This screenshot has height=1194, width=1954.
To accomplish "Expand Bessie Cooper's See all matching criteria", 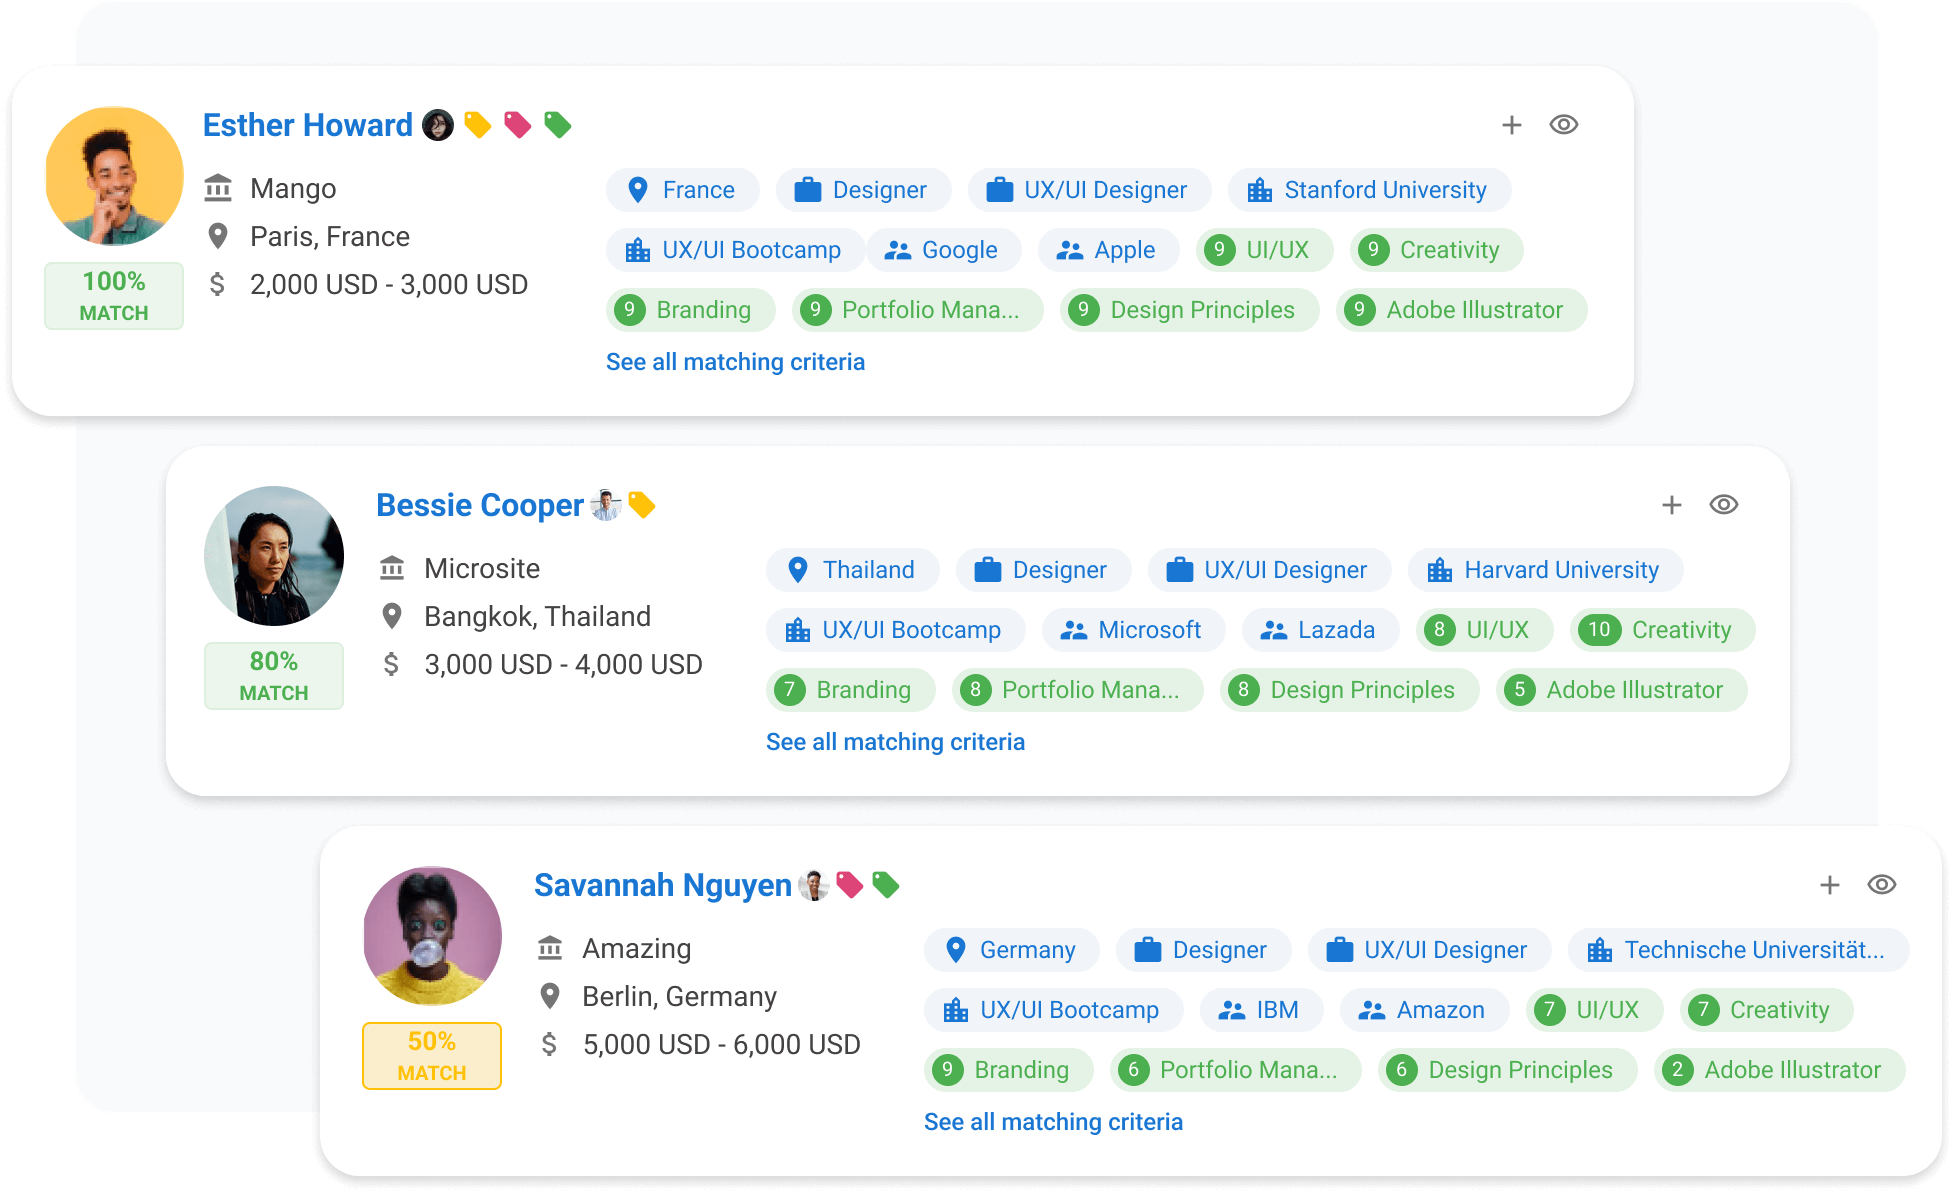I will [x=895, y=742].
